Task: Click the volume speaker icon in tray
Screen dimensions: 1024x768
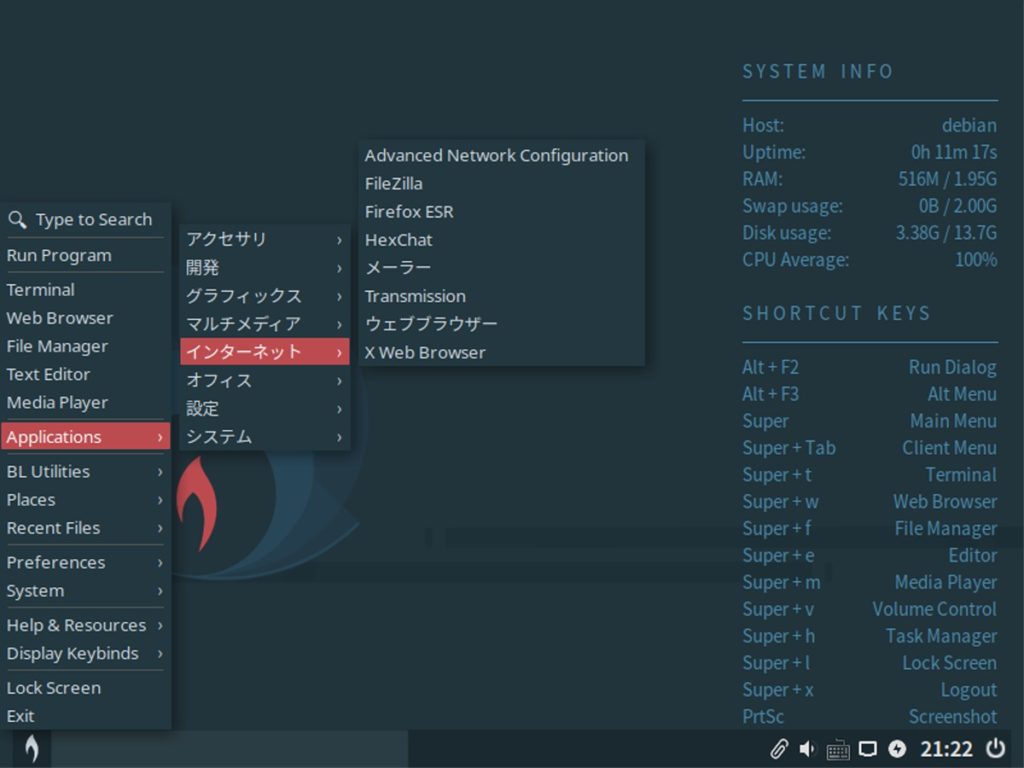Action: 808,748
